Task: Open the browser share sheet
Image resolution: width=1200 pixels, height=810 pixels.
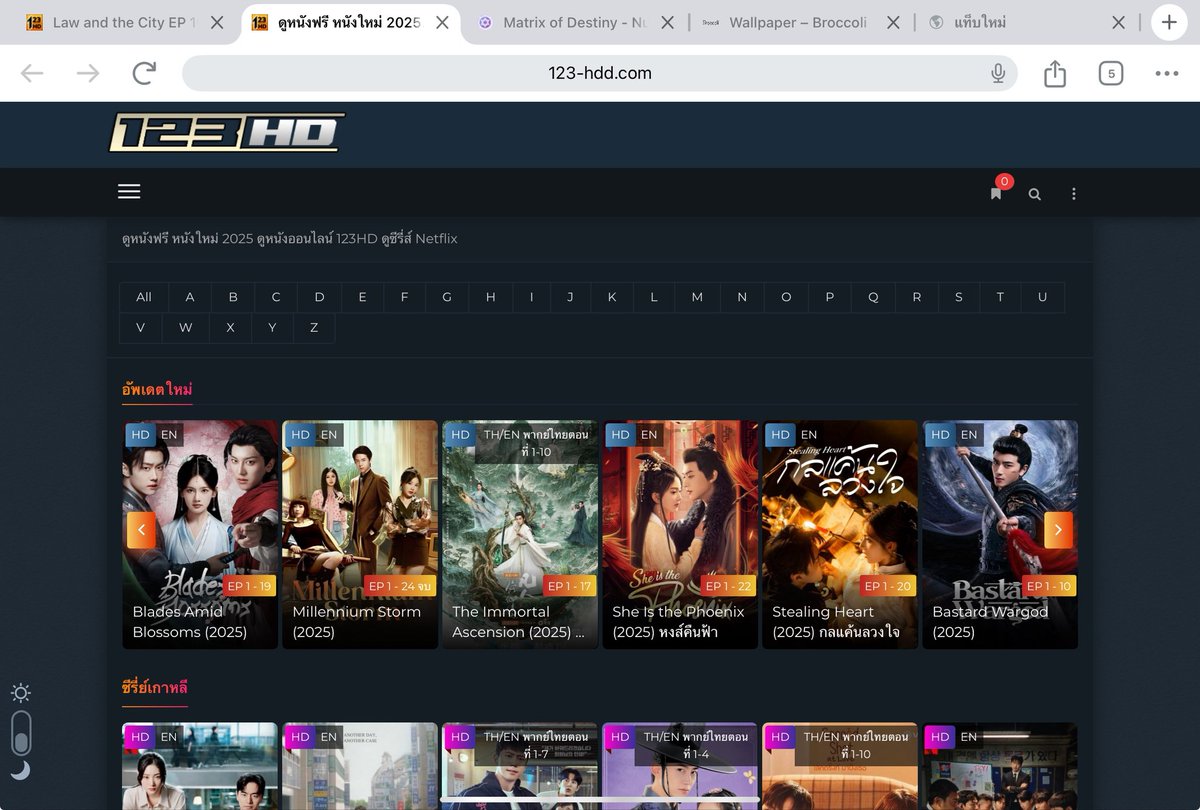Action: [1055, 73]
